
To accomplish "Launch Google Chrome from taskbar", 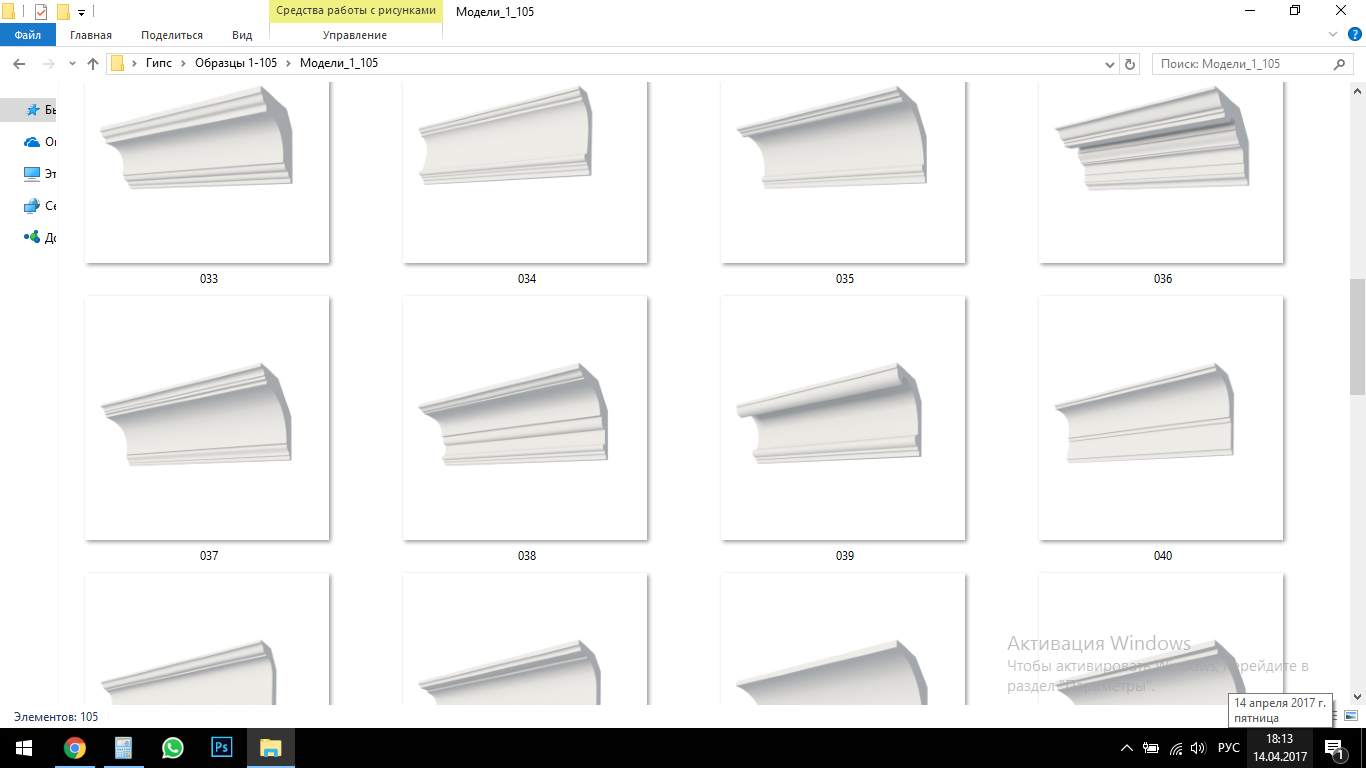I will pos(74,748).
